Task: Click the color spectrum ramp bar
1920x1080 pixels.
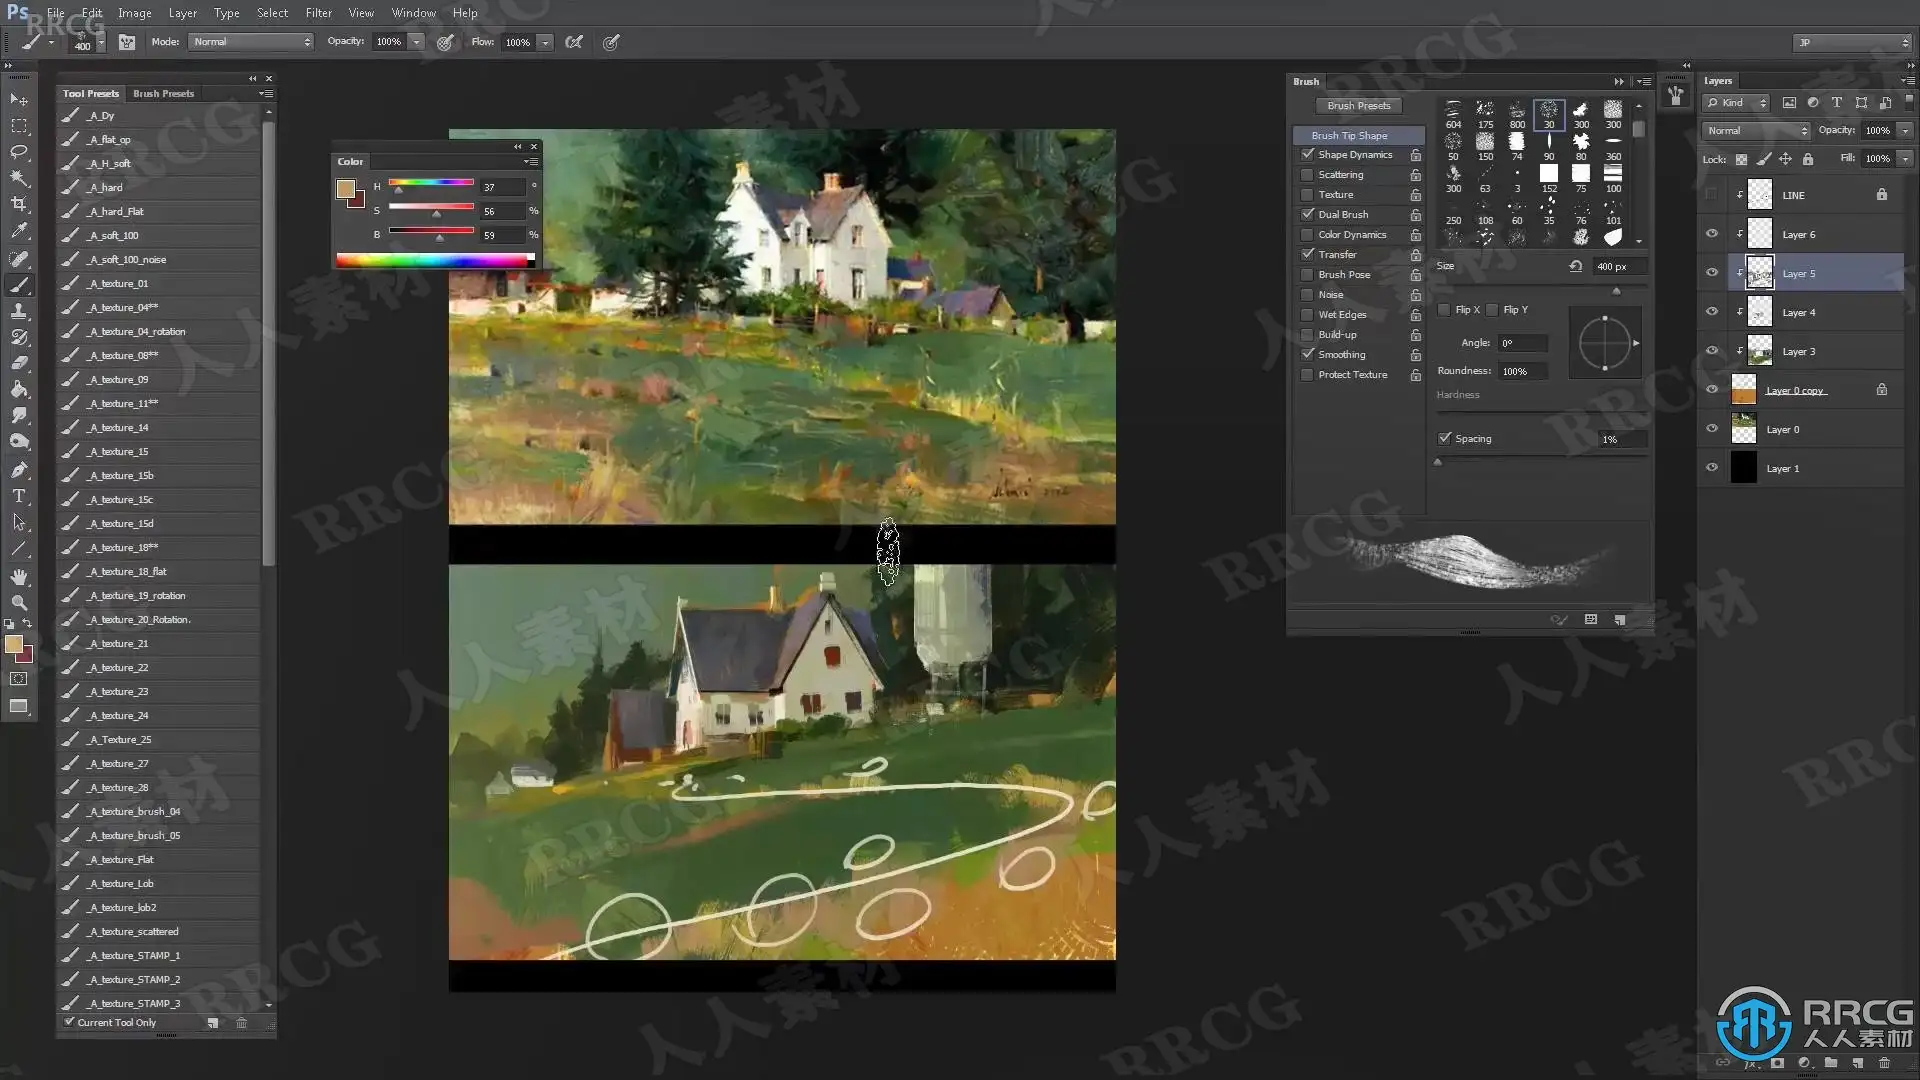Action: [x=434, y=260]
